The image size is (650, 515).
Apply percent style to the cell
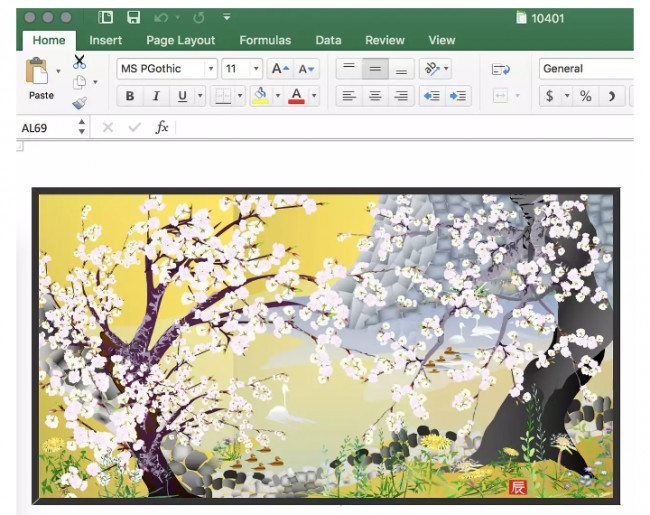tap(585, 96)
